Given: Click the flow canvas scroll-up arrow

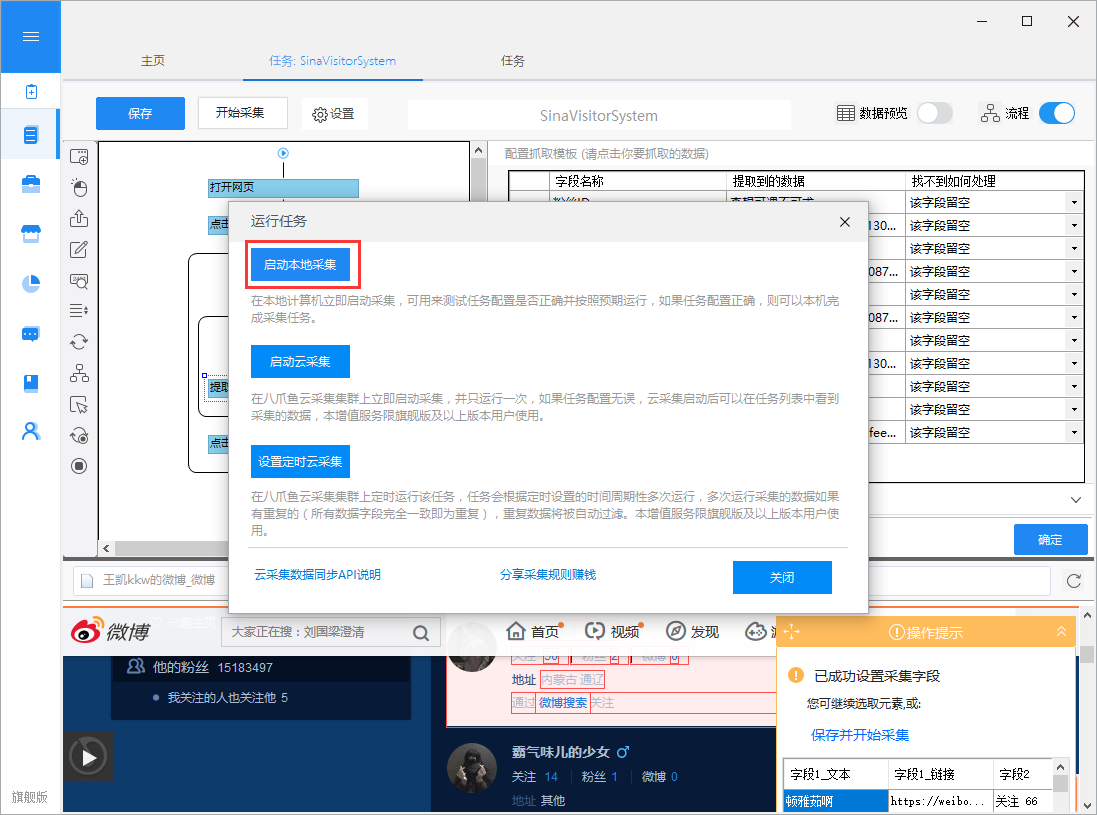Looking at the screenshot, I should coord(479,150).
